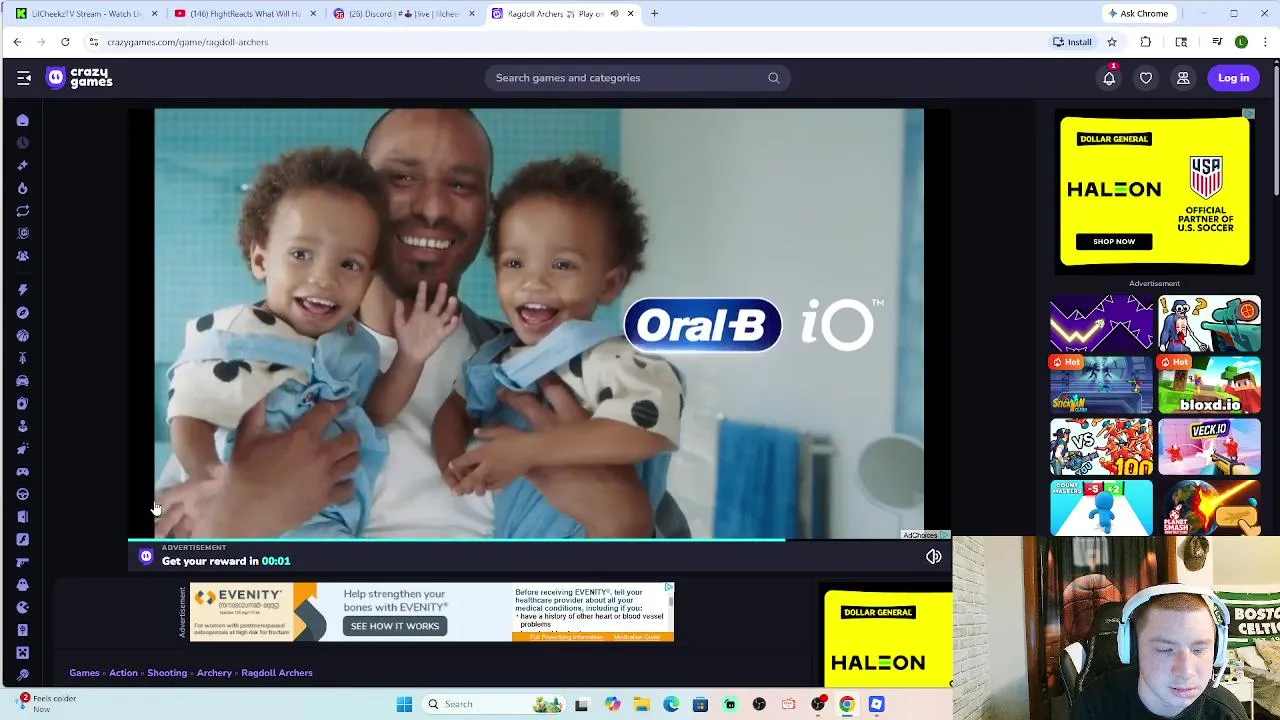Click the Install app button
Viewport: 1280px width, 720px height.
click(1072, 42)
